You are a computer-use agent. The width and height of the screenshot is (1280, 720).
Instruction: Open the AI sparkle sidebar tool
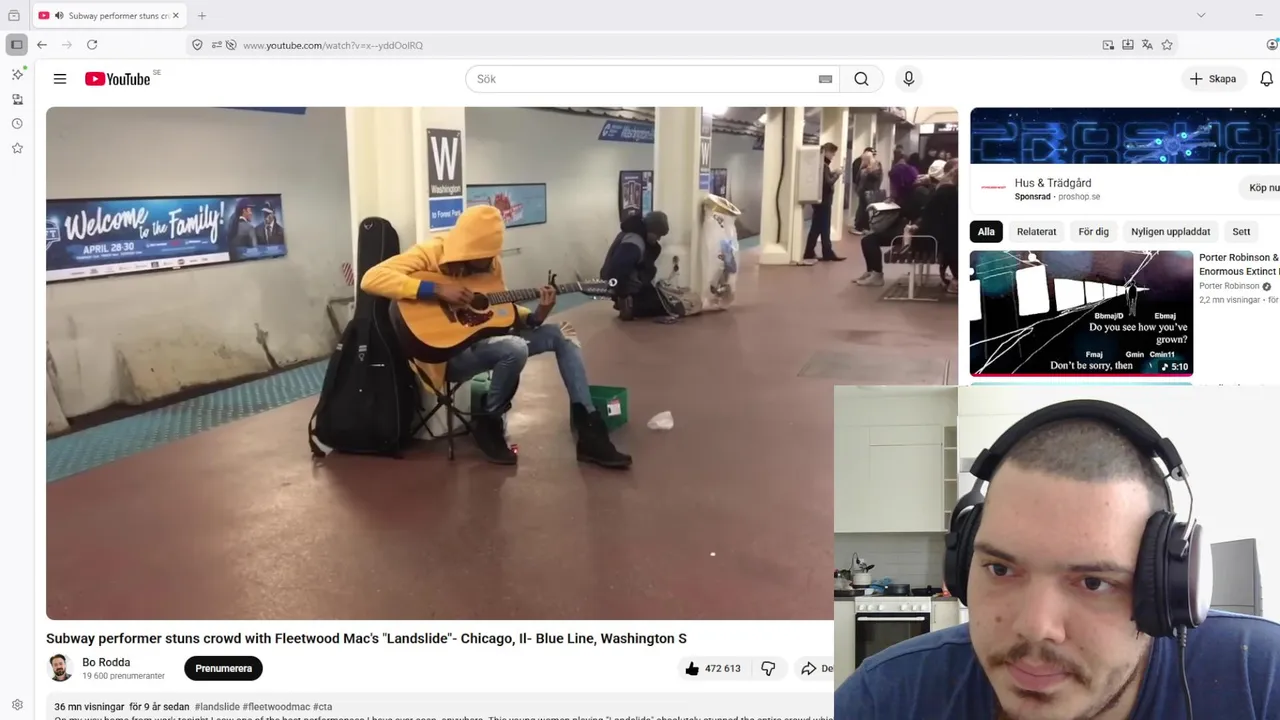pyautogui.click(x=17, y=75)
